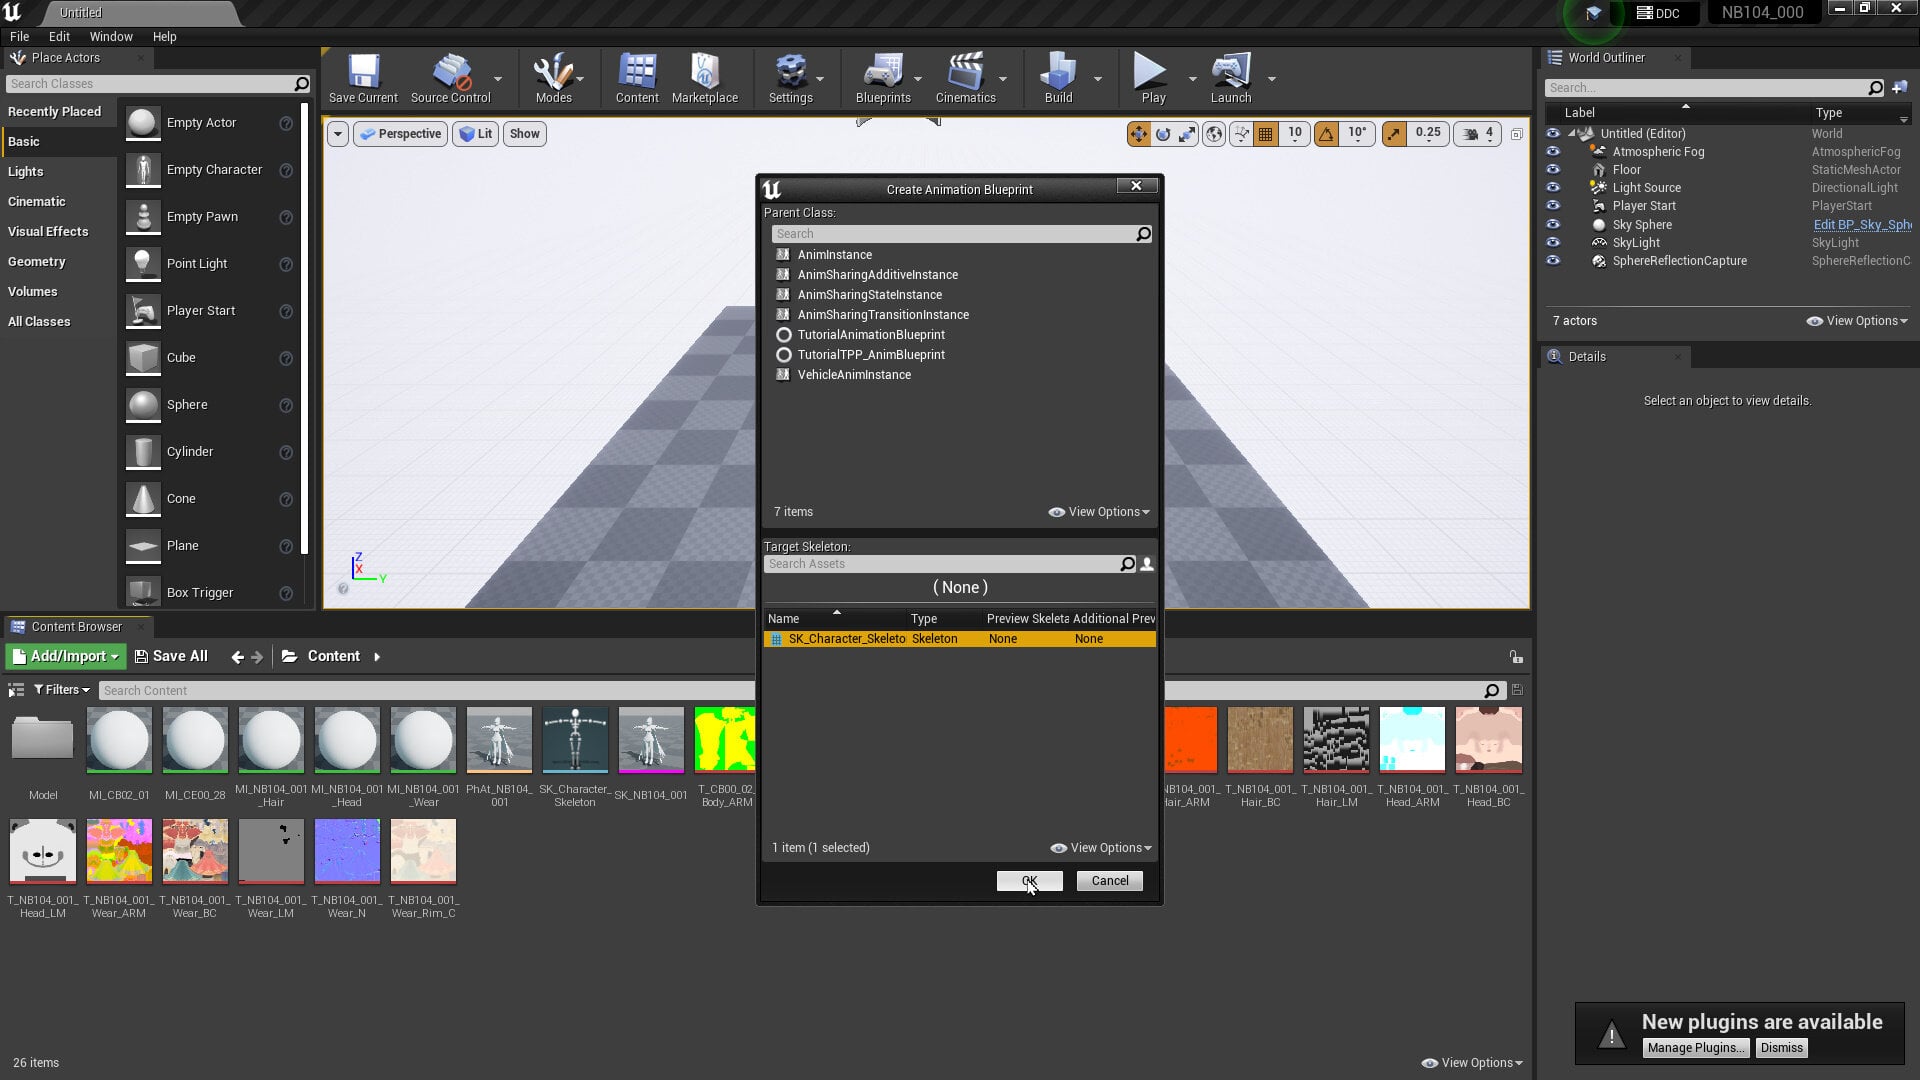Viewport: 1920px width, 1080px height.
Task: Click the Play toolbar icon
Action: pyautogui.click(x=1153, y=79)
